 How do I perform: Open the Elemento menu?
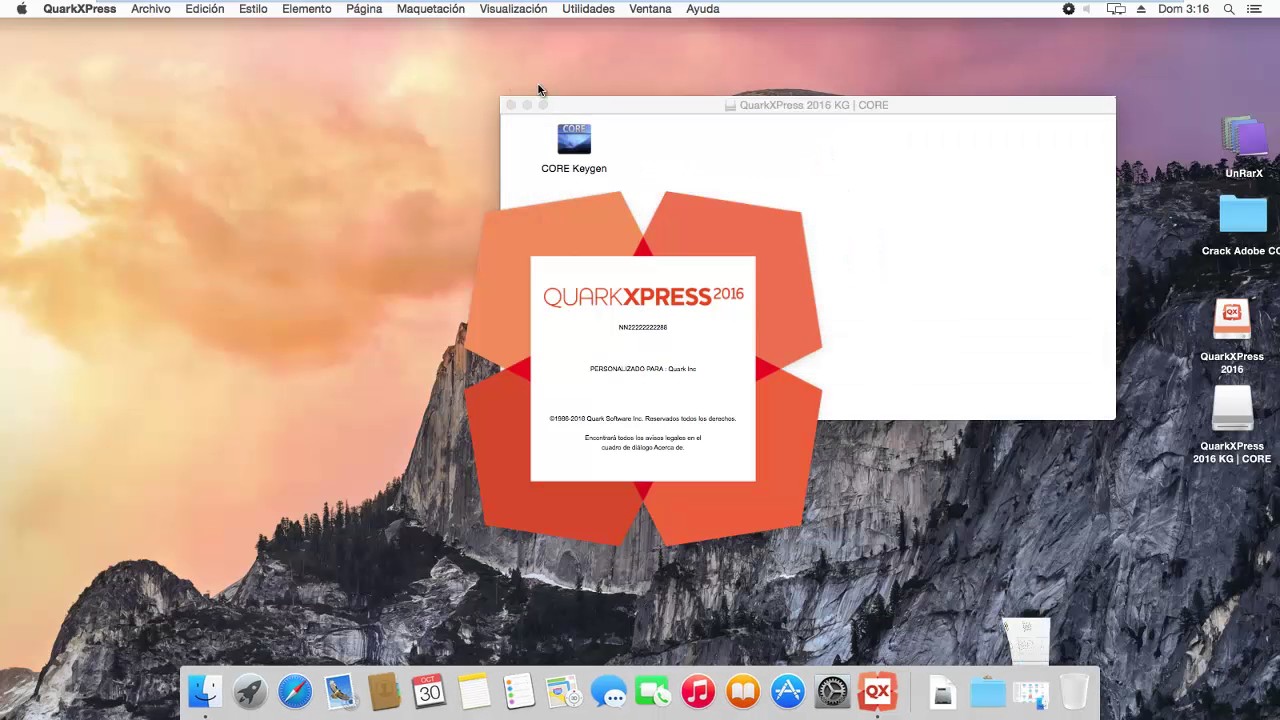[307, 9]
